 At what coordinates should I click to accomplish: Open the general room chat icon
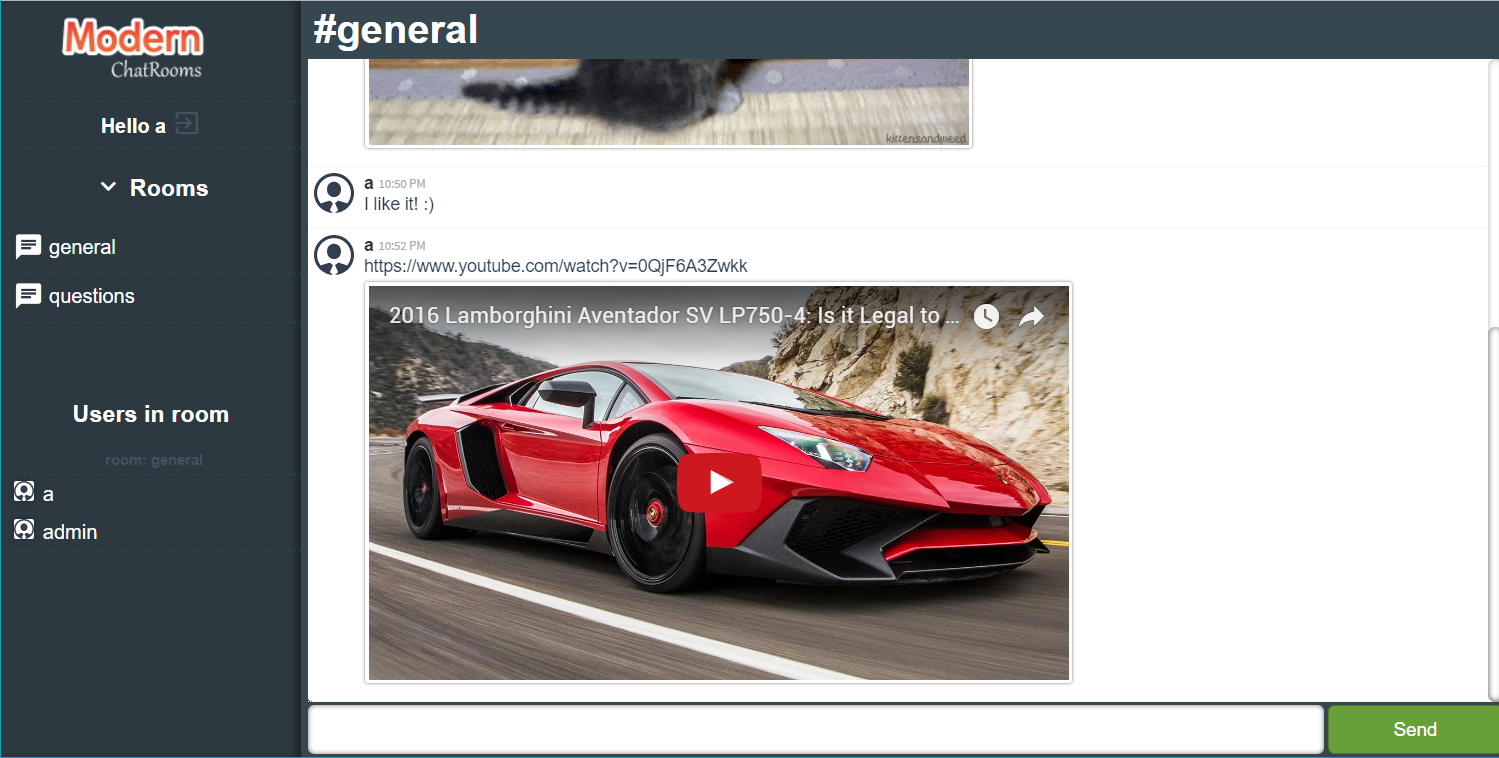pyautogui.click(x=28, y=247)
